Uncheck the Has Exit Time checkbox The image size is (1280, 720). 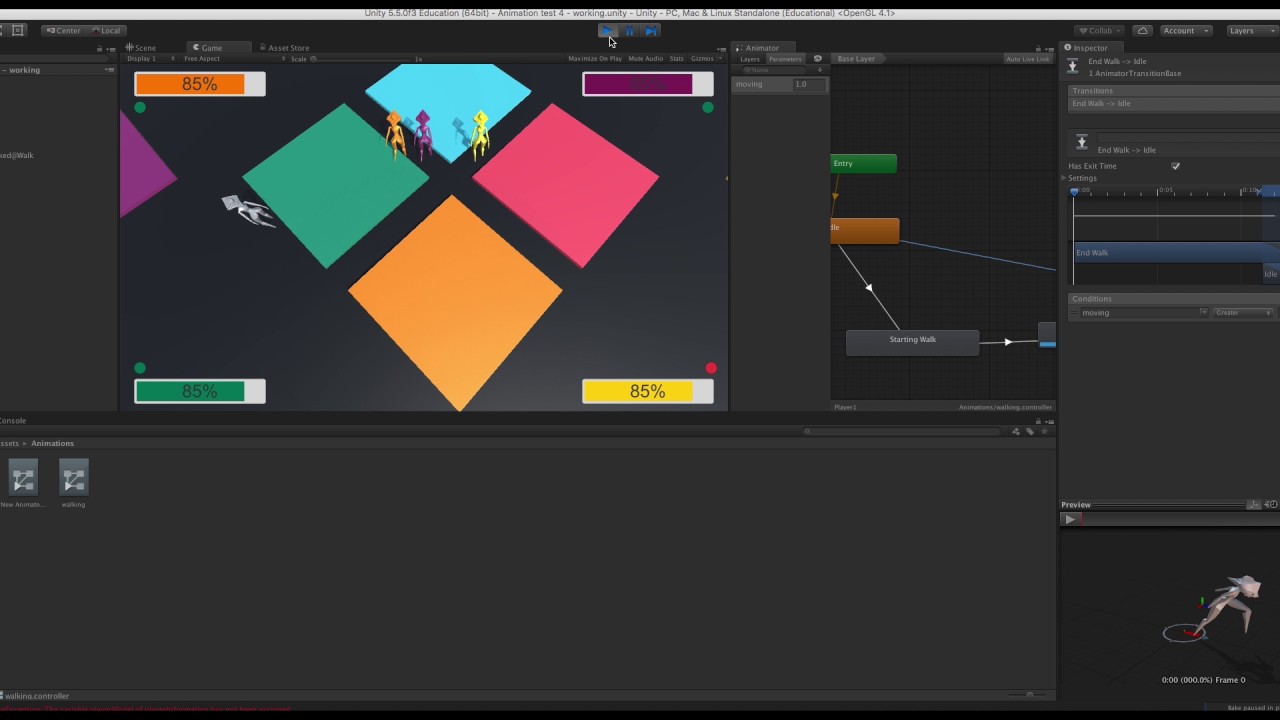click(1175, 166)
